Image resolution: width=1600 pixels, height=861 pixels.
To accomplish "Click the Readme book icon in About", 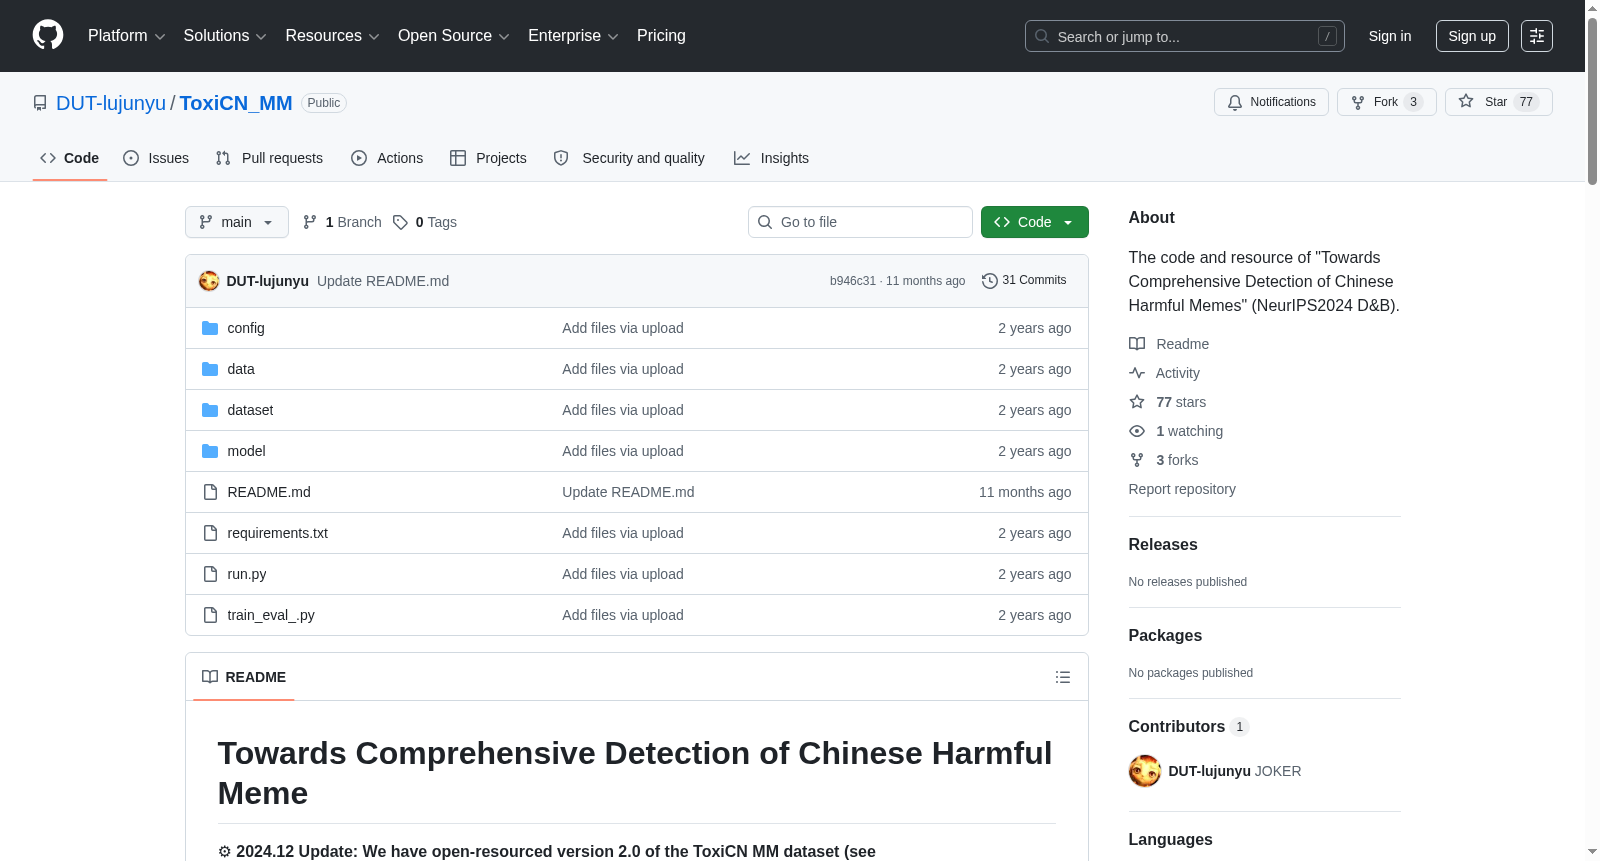I will pyautogui.click(x=1137, y=344).
